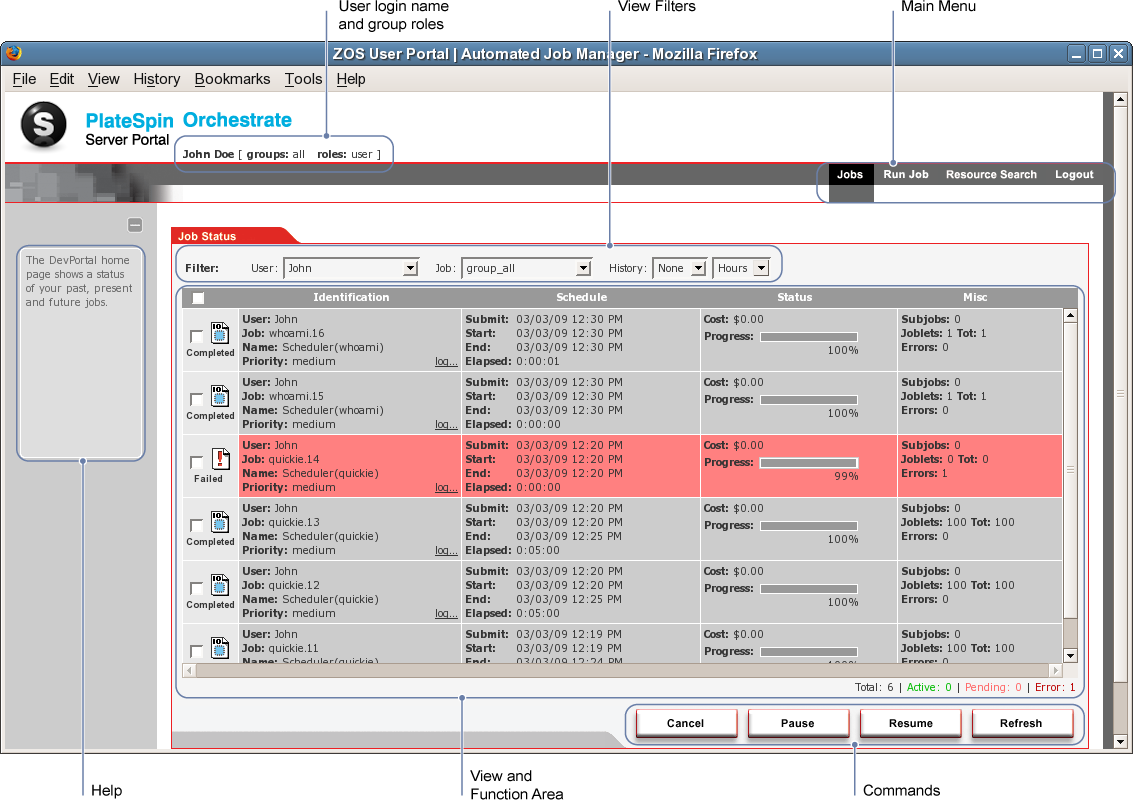Open the Help menu
The image size is (1133, 800).
pyautogui.click(x=350, y=79)
